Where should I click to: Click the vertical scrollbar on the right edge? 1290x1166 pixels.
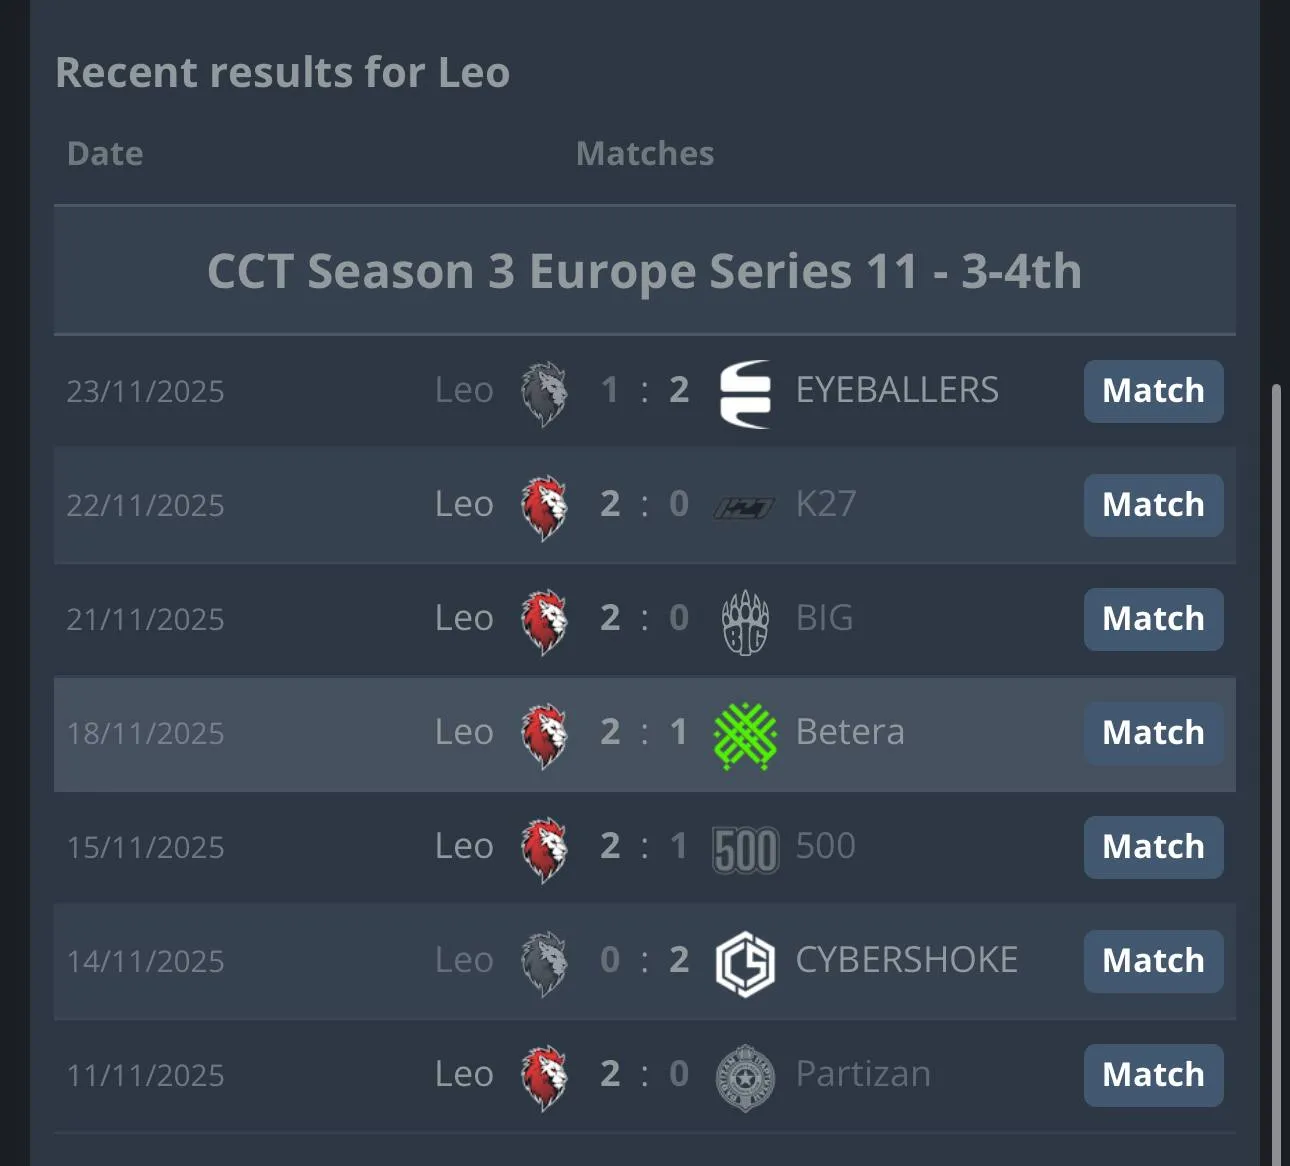(1275, 760)
